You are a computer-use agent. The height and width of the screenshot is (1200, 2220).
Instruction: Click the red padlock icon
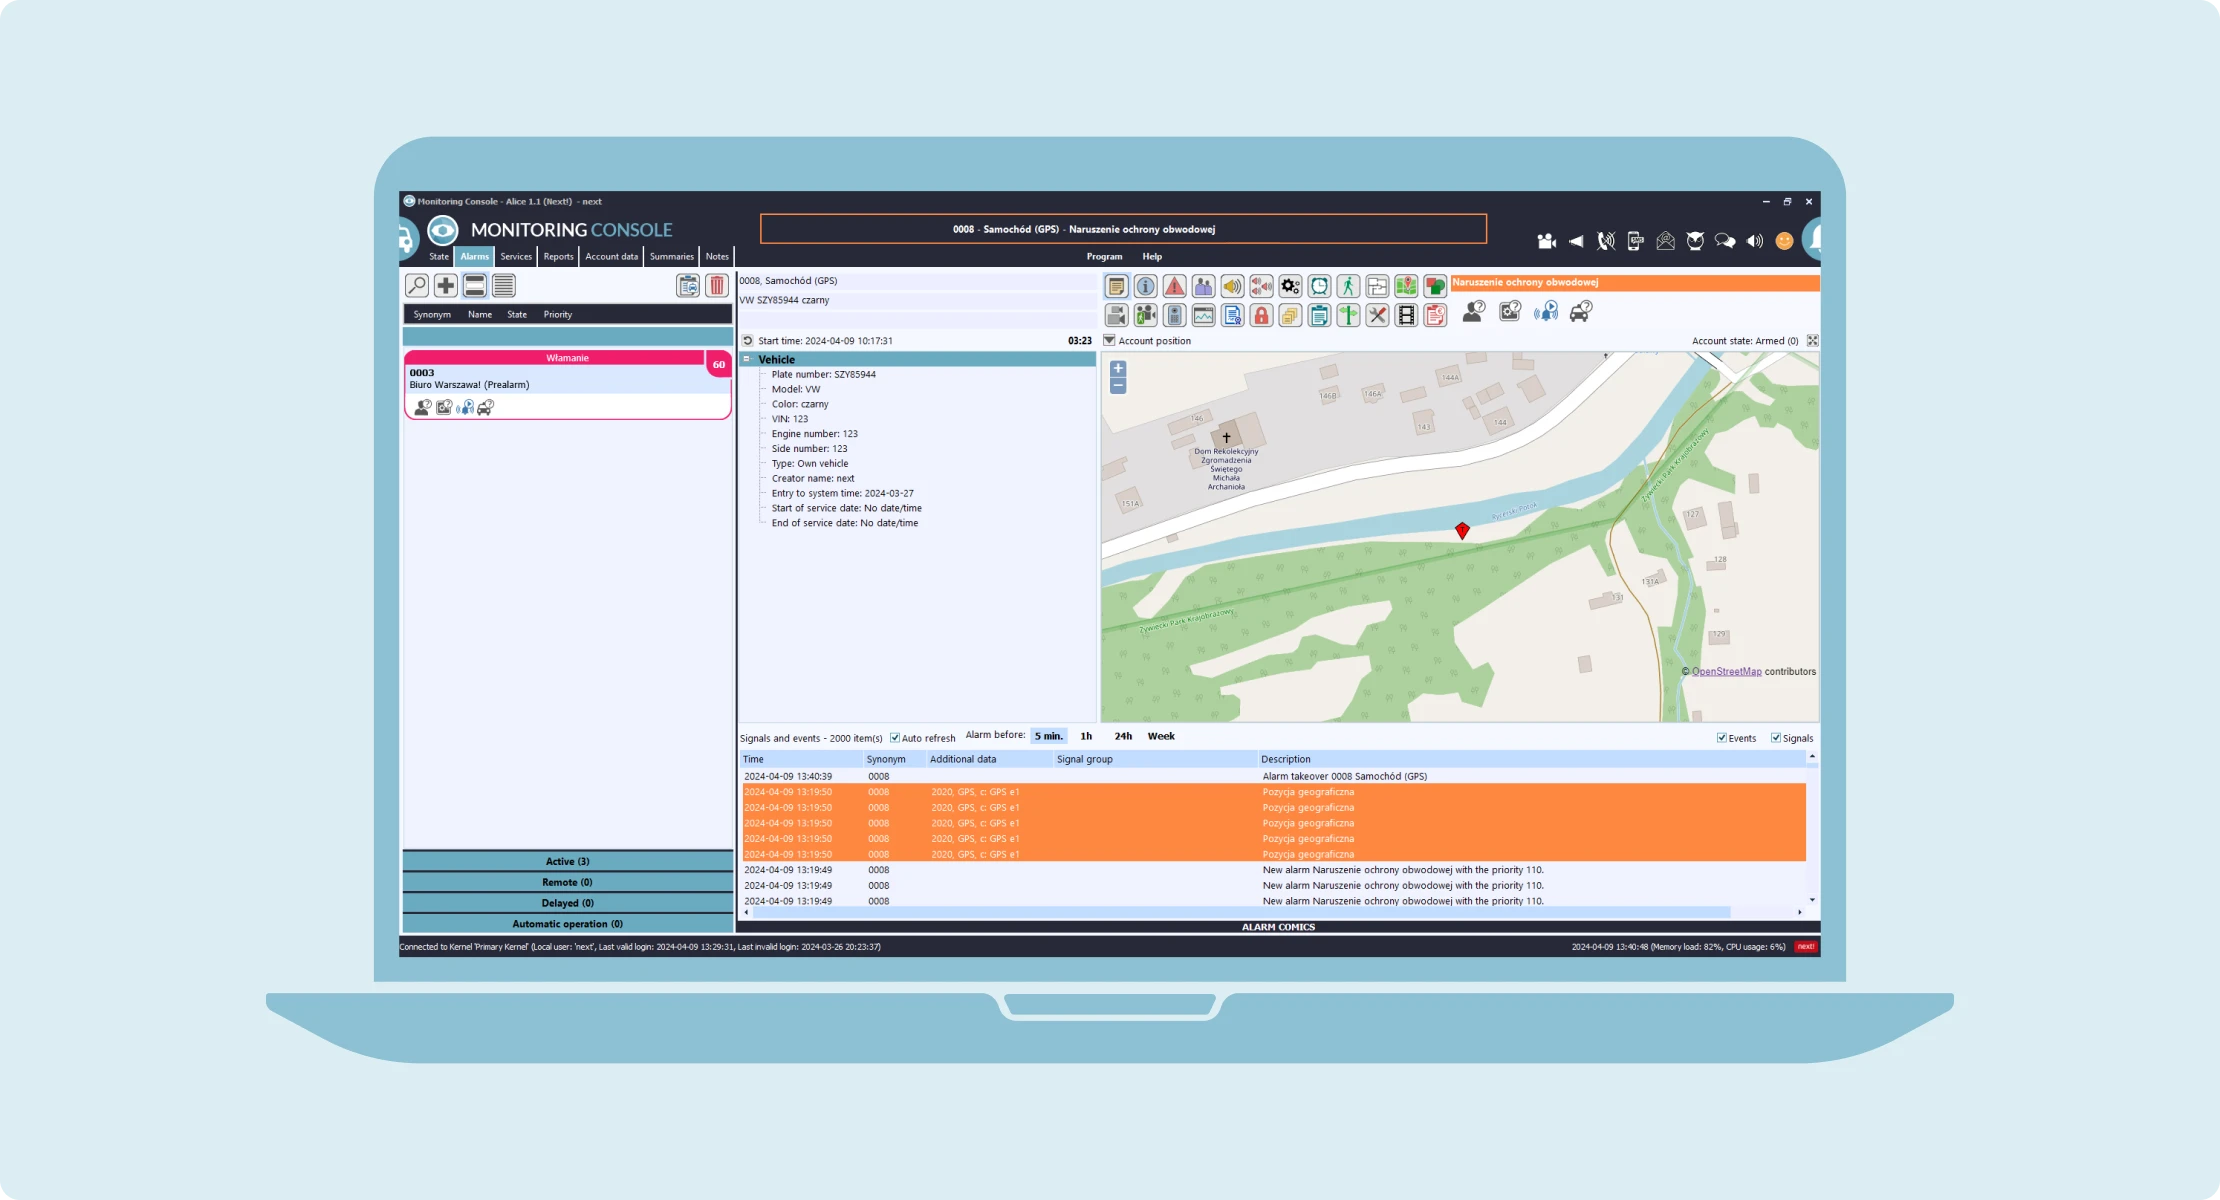tap(1261, 316)
